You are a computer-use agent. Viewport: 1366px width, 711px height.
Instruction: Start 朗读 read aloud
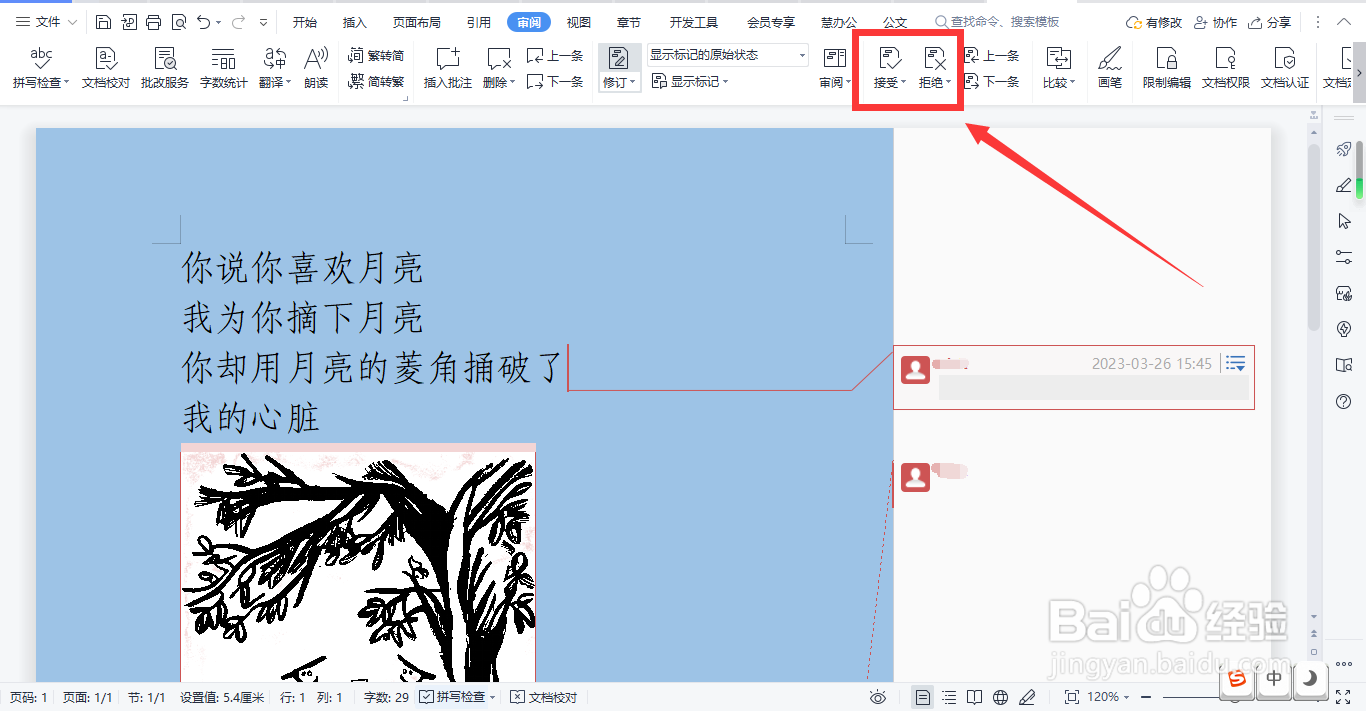(316, 69)
